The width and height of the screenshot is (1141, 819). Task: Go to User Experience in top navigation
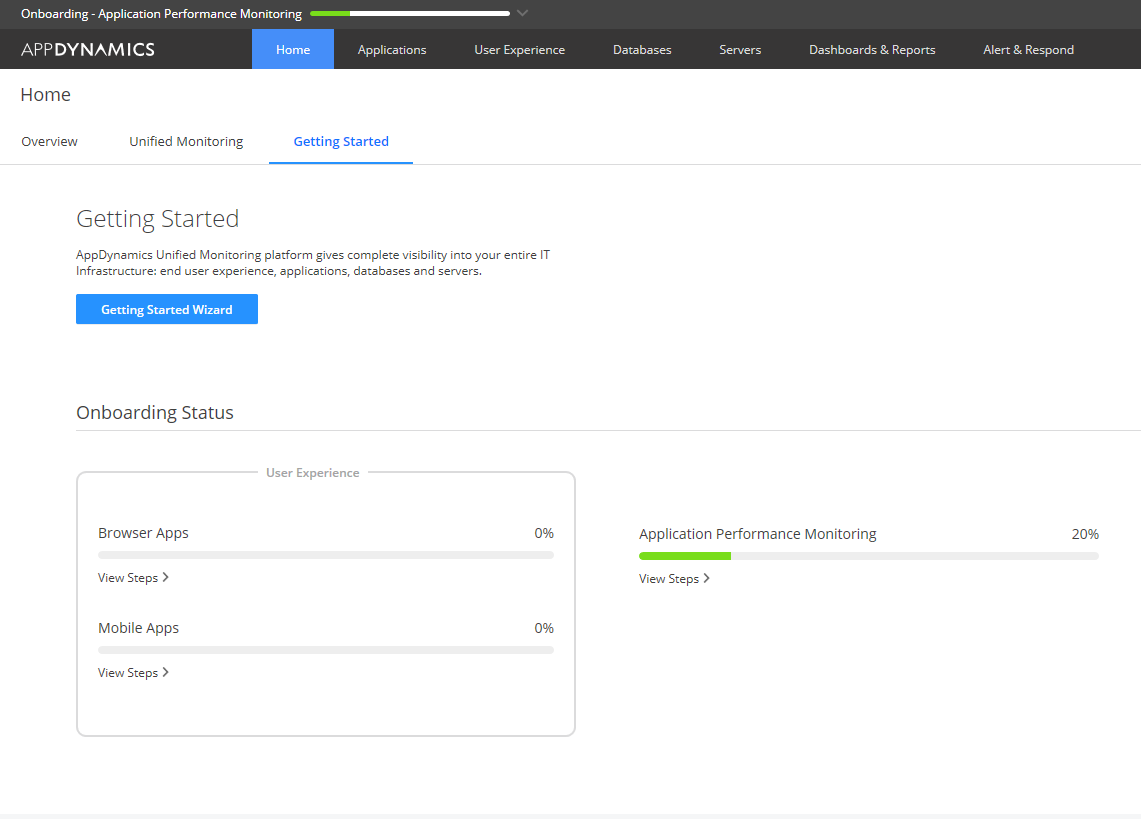(520, 50)
